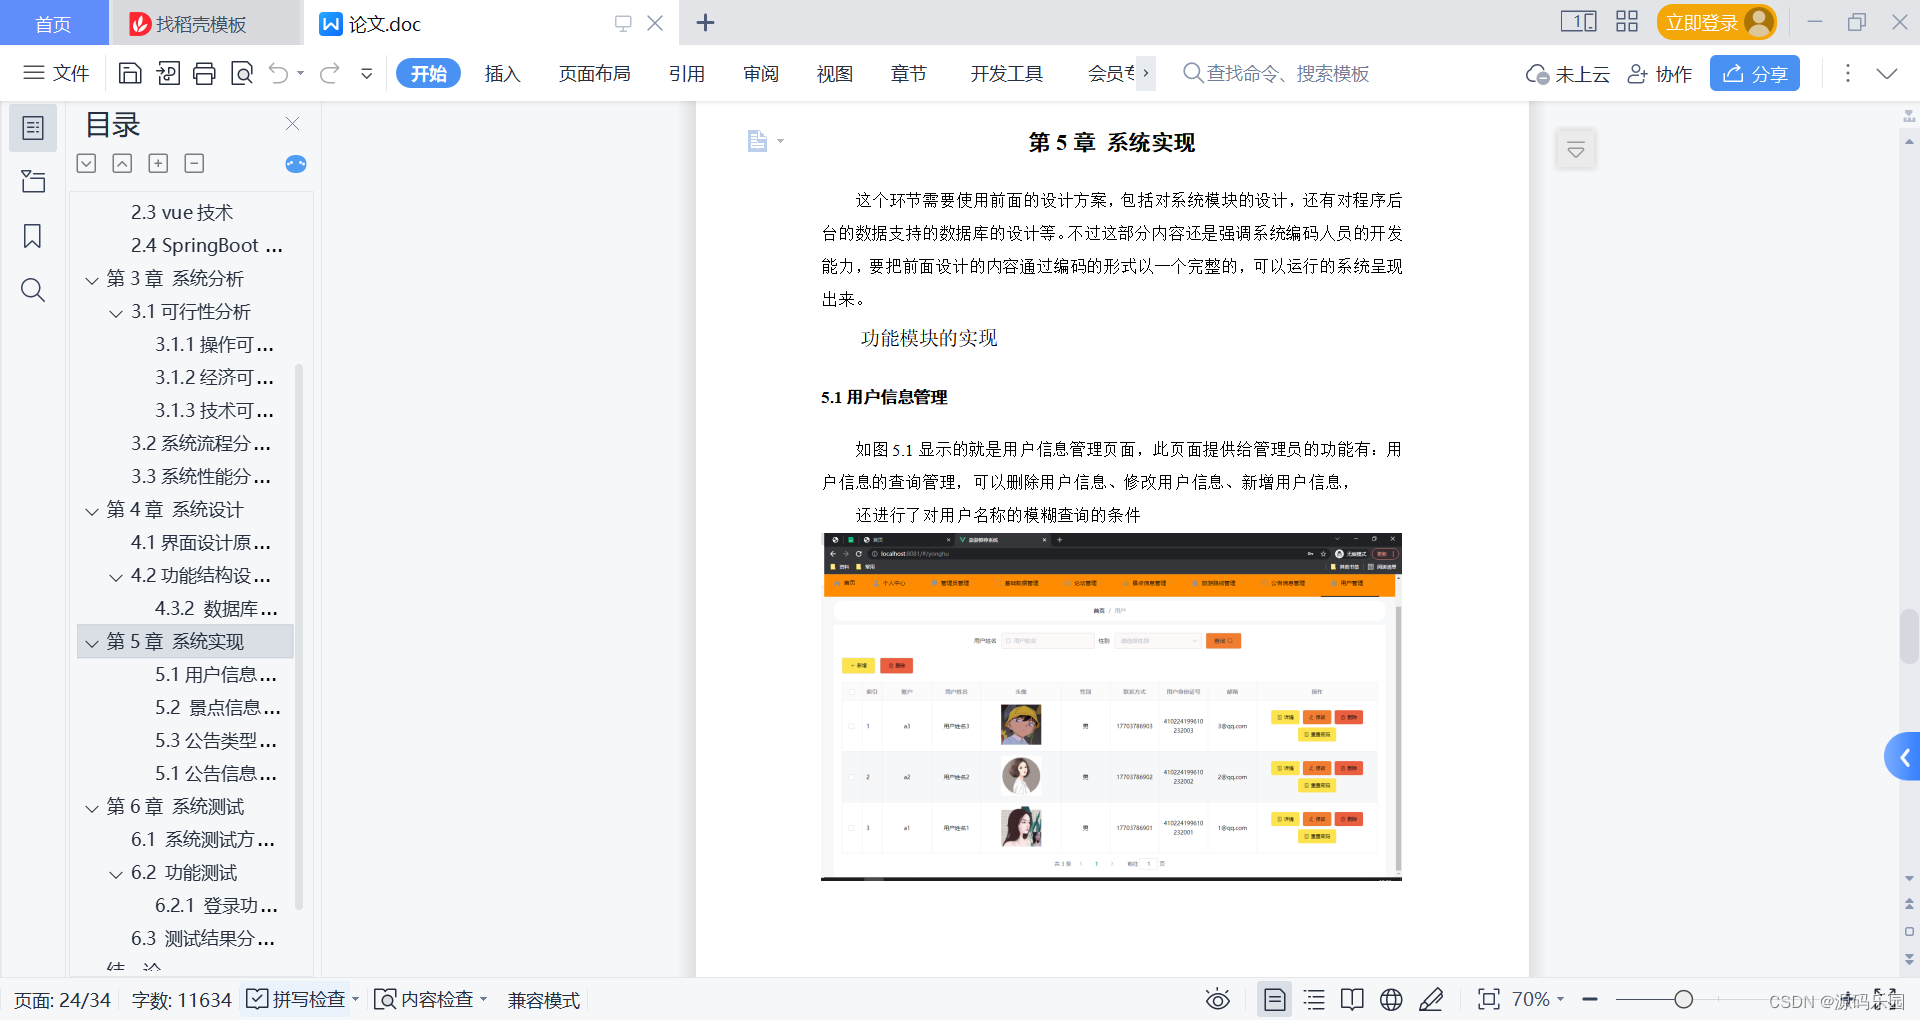This screenshot has height=1020, width=1920.
Task: Click the 分享 share button
Action: 1754,73
